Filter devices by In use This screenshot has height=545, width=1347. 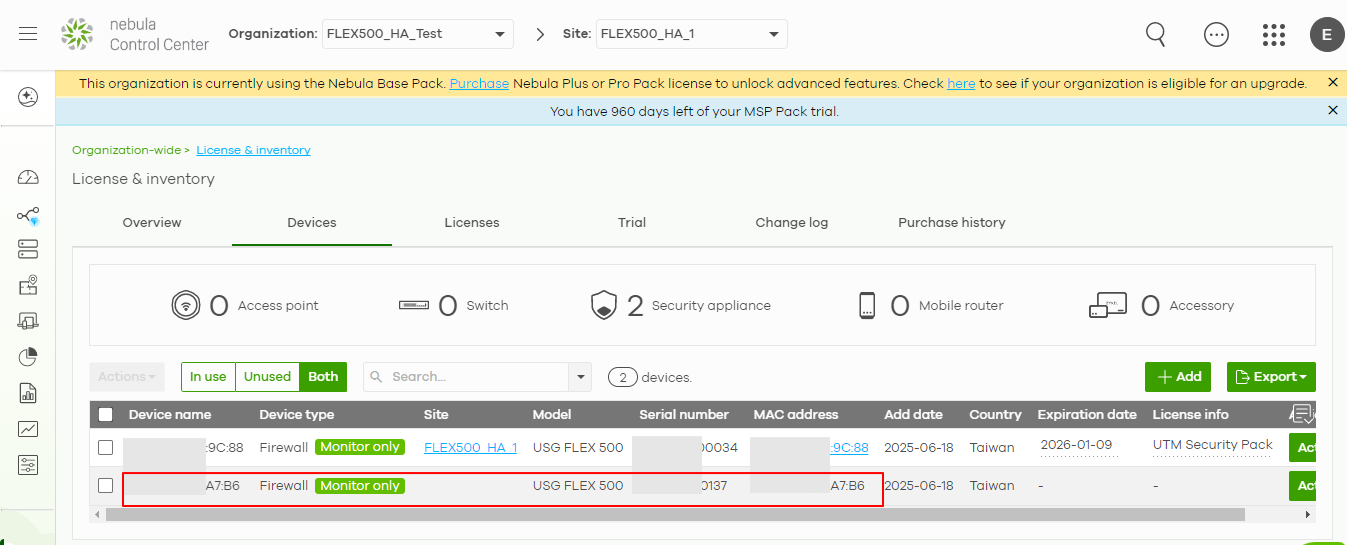click(208, 376)
